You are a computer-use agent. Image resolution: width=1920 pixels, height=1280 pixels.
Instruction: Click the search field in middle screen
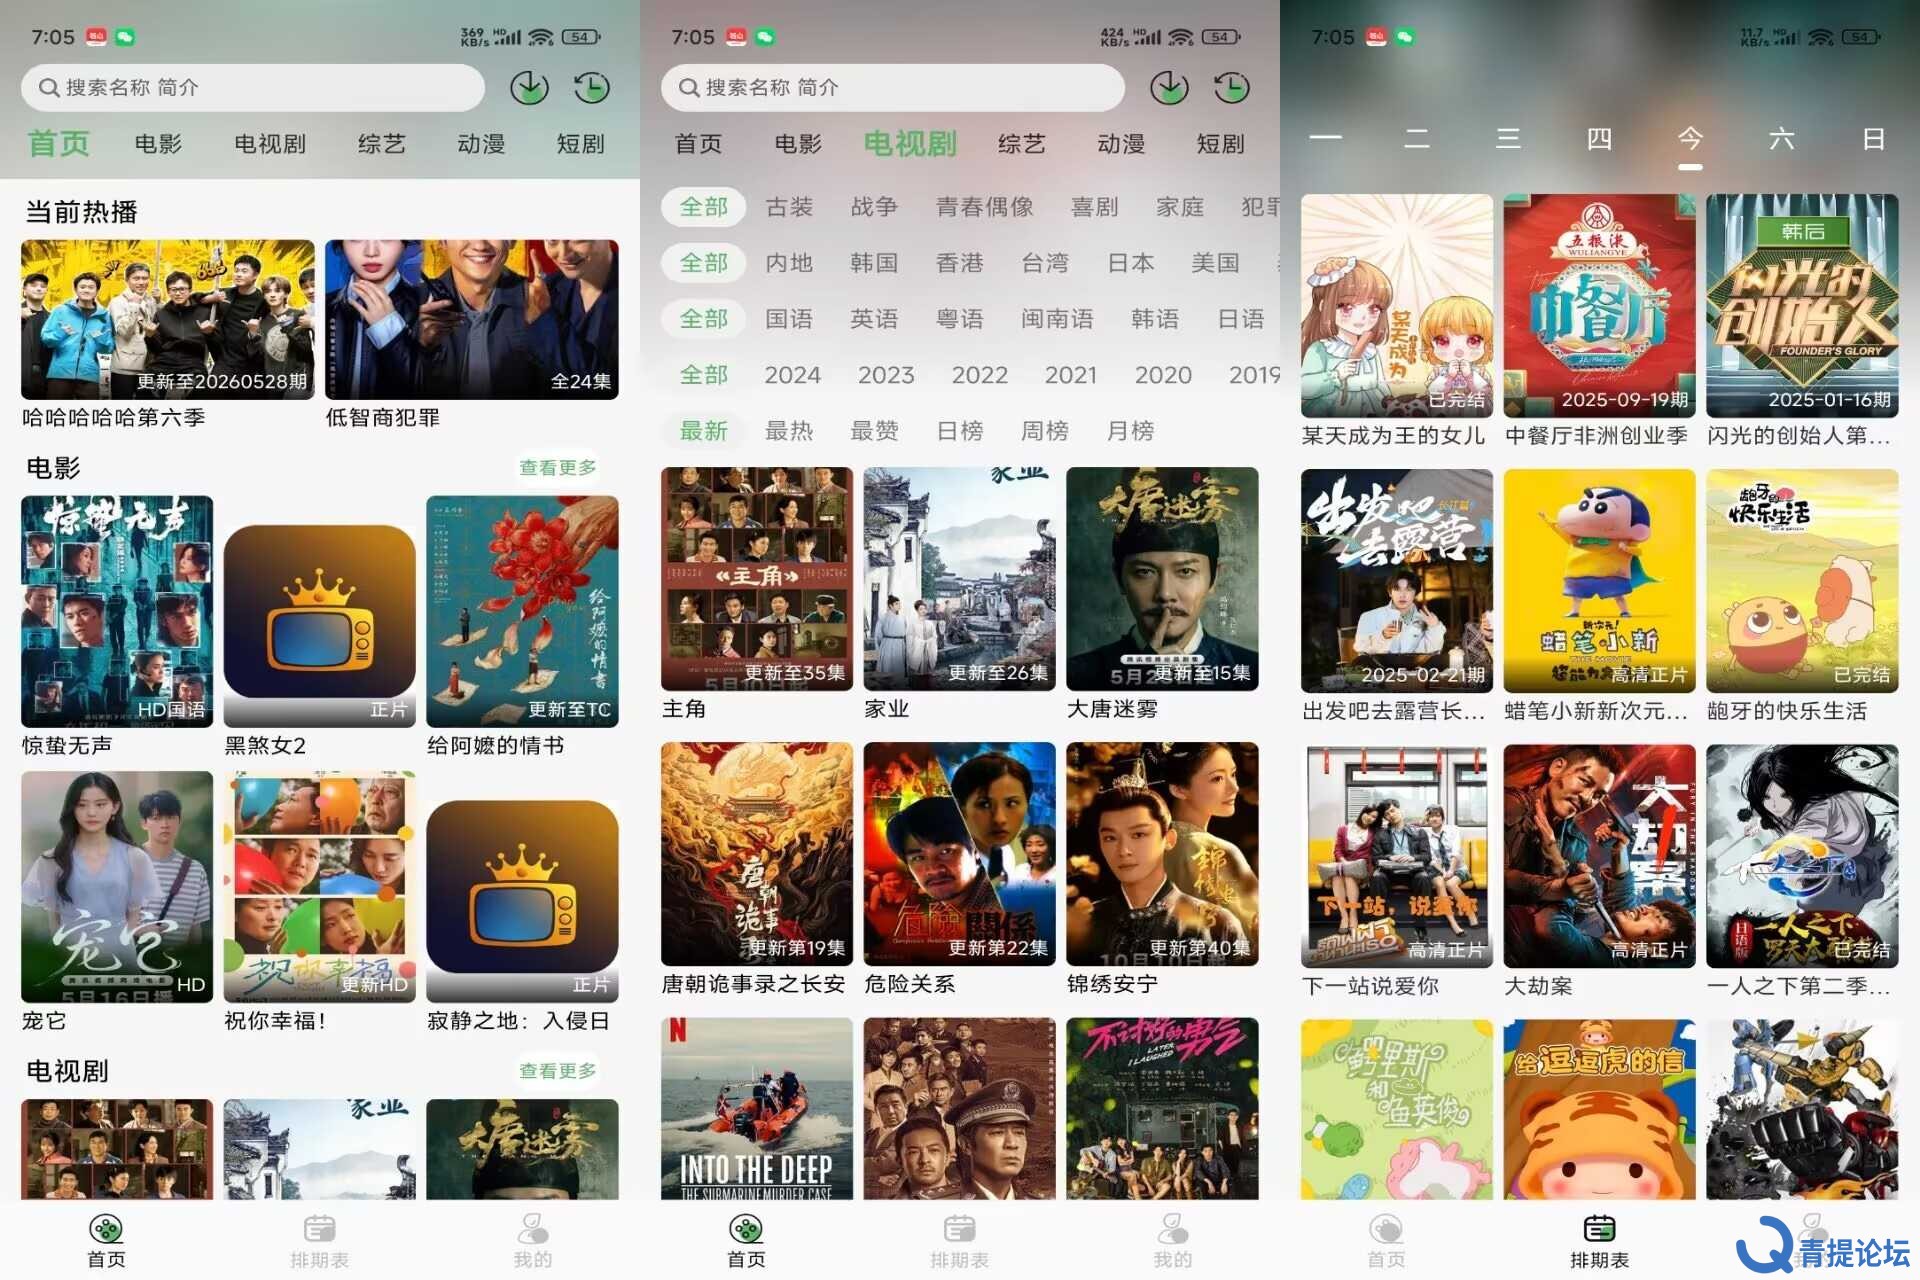[893, 88]
